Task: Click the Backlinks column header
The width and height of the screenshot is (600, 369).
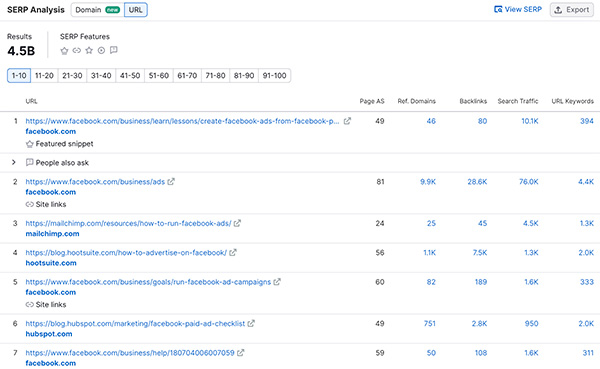Action: [x=473, y=101]
